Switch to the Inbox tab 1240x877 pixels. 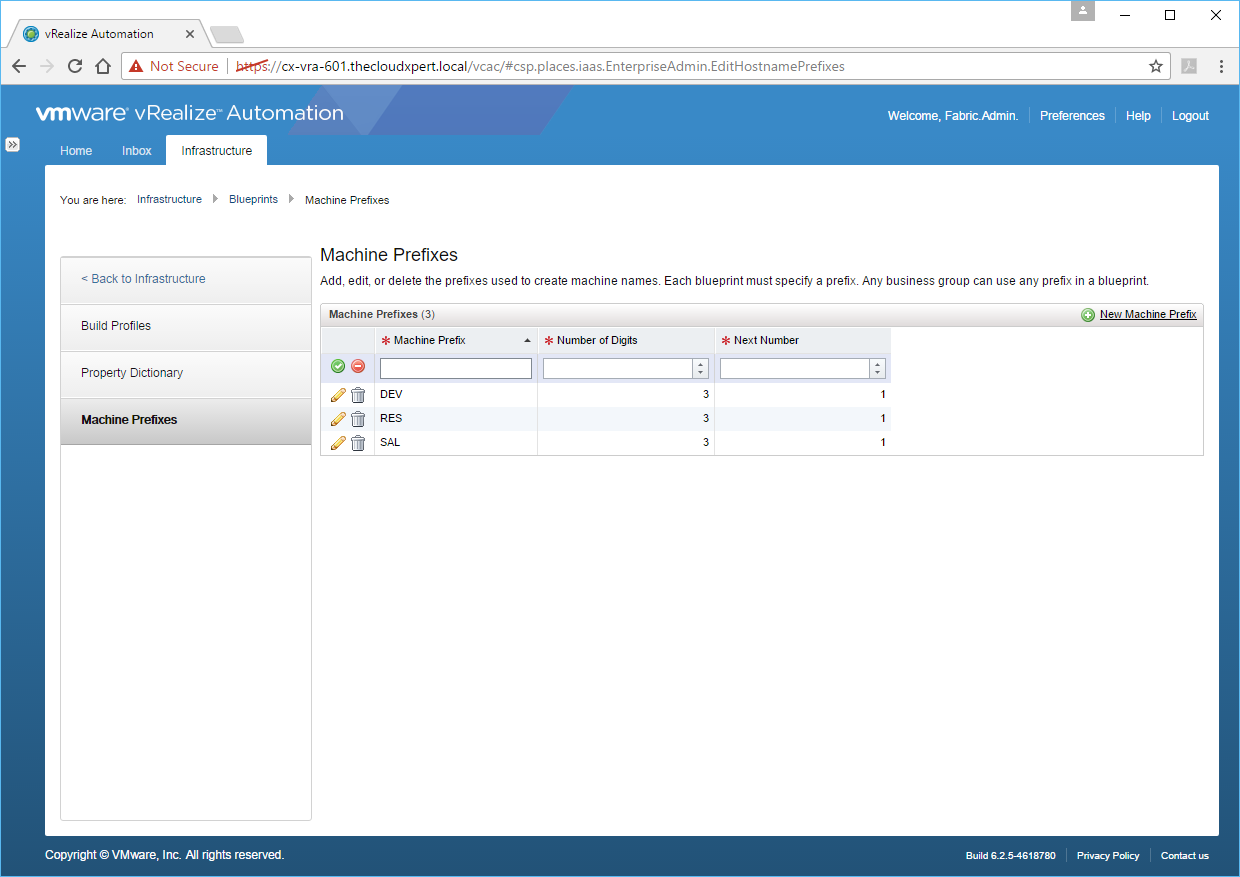click(137, 151)
